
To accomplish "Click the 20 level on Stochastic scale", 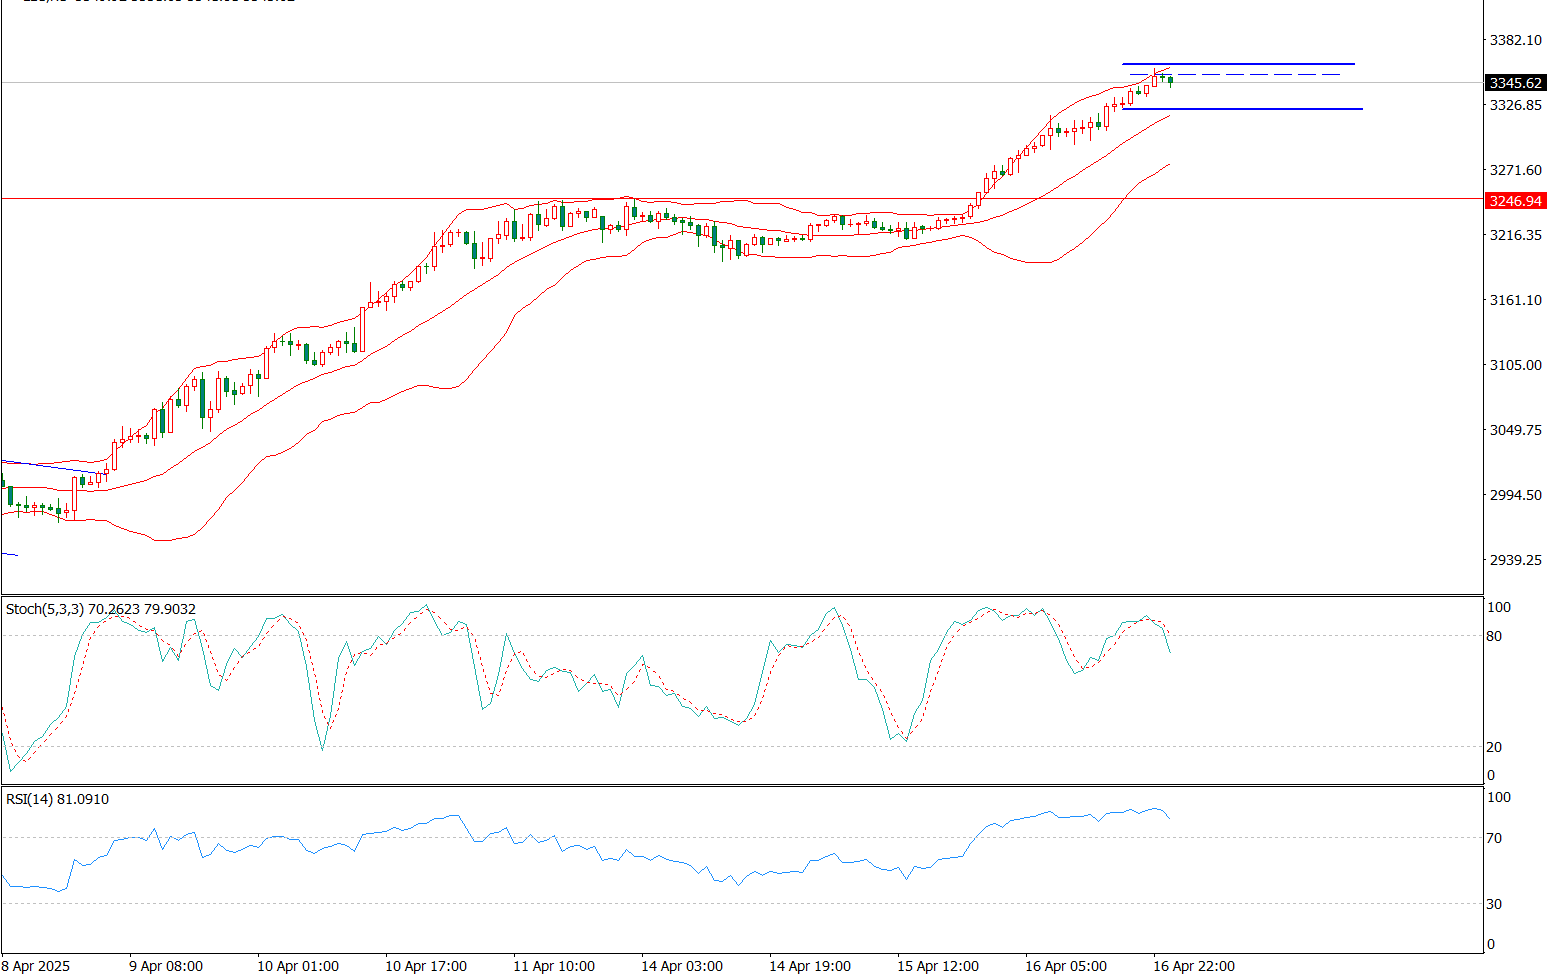I will tap(1494, 747).
